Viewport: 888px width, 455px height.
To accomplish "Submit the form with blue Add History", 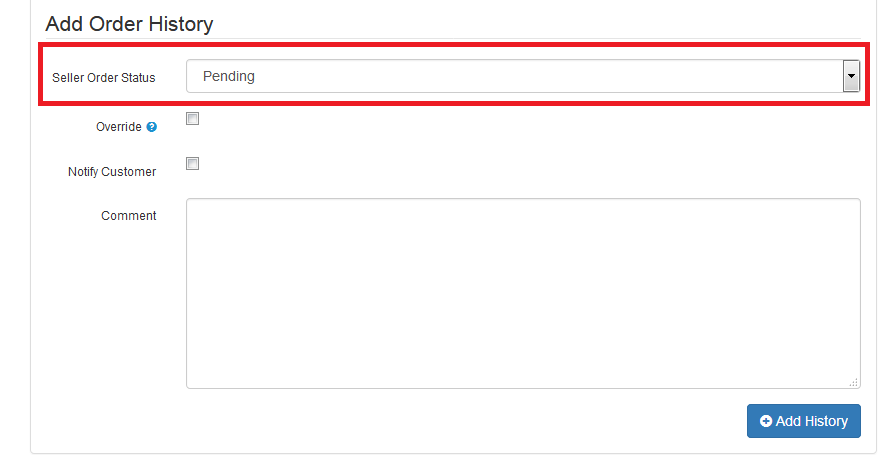I will point(804,421).
